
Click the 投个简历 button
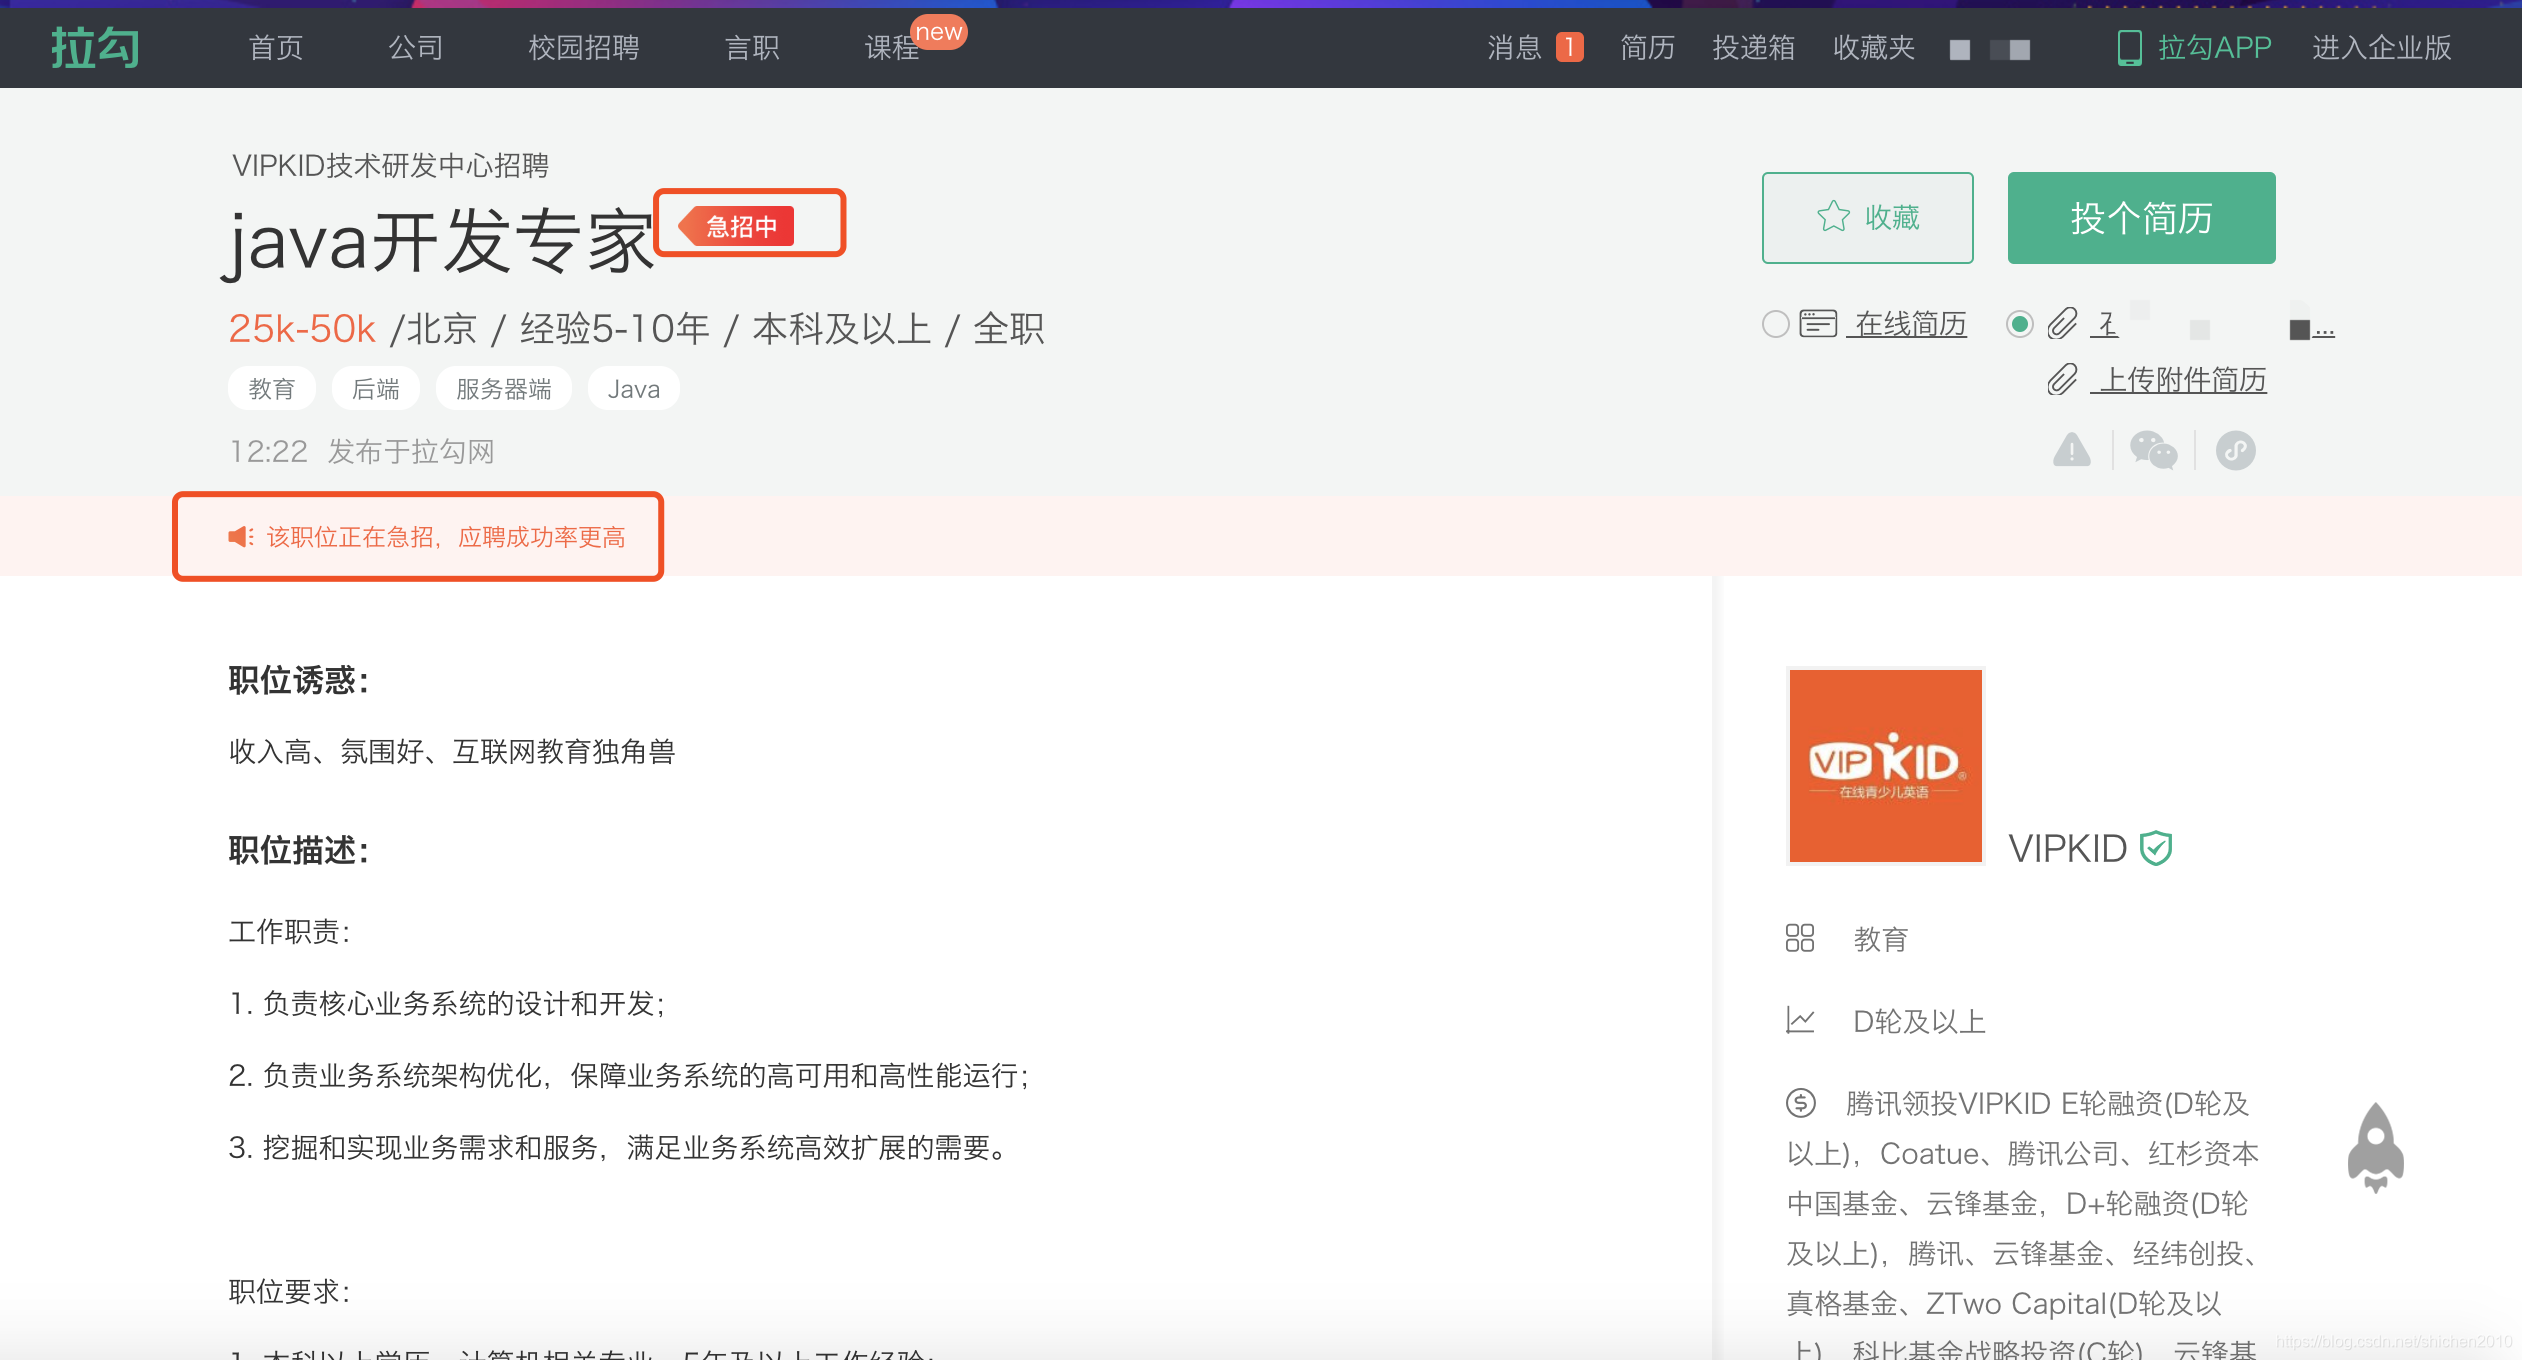coord(2141,218)
